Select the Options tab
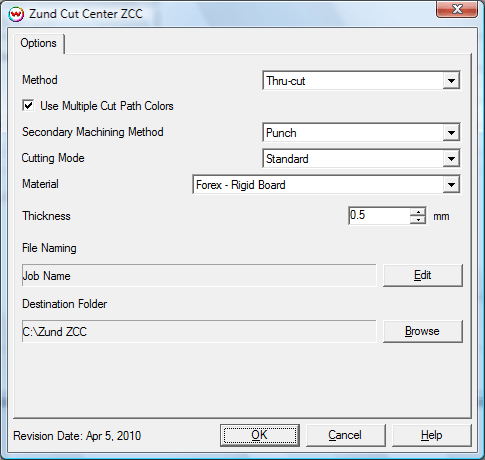 point(39,43)
